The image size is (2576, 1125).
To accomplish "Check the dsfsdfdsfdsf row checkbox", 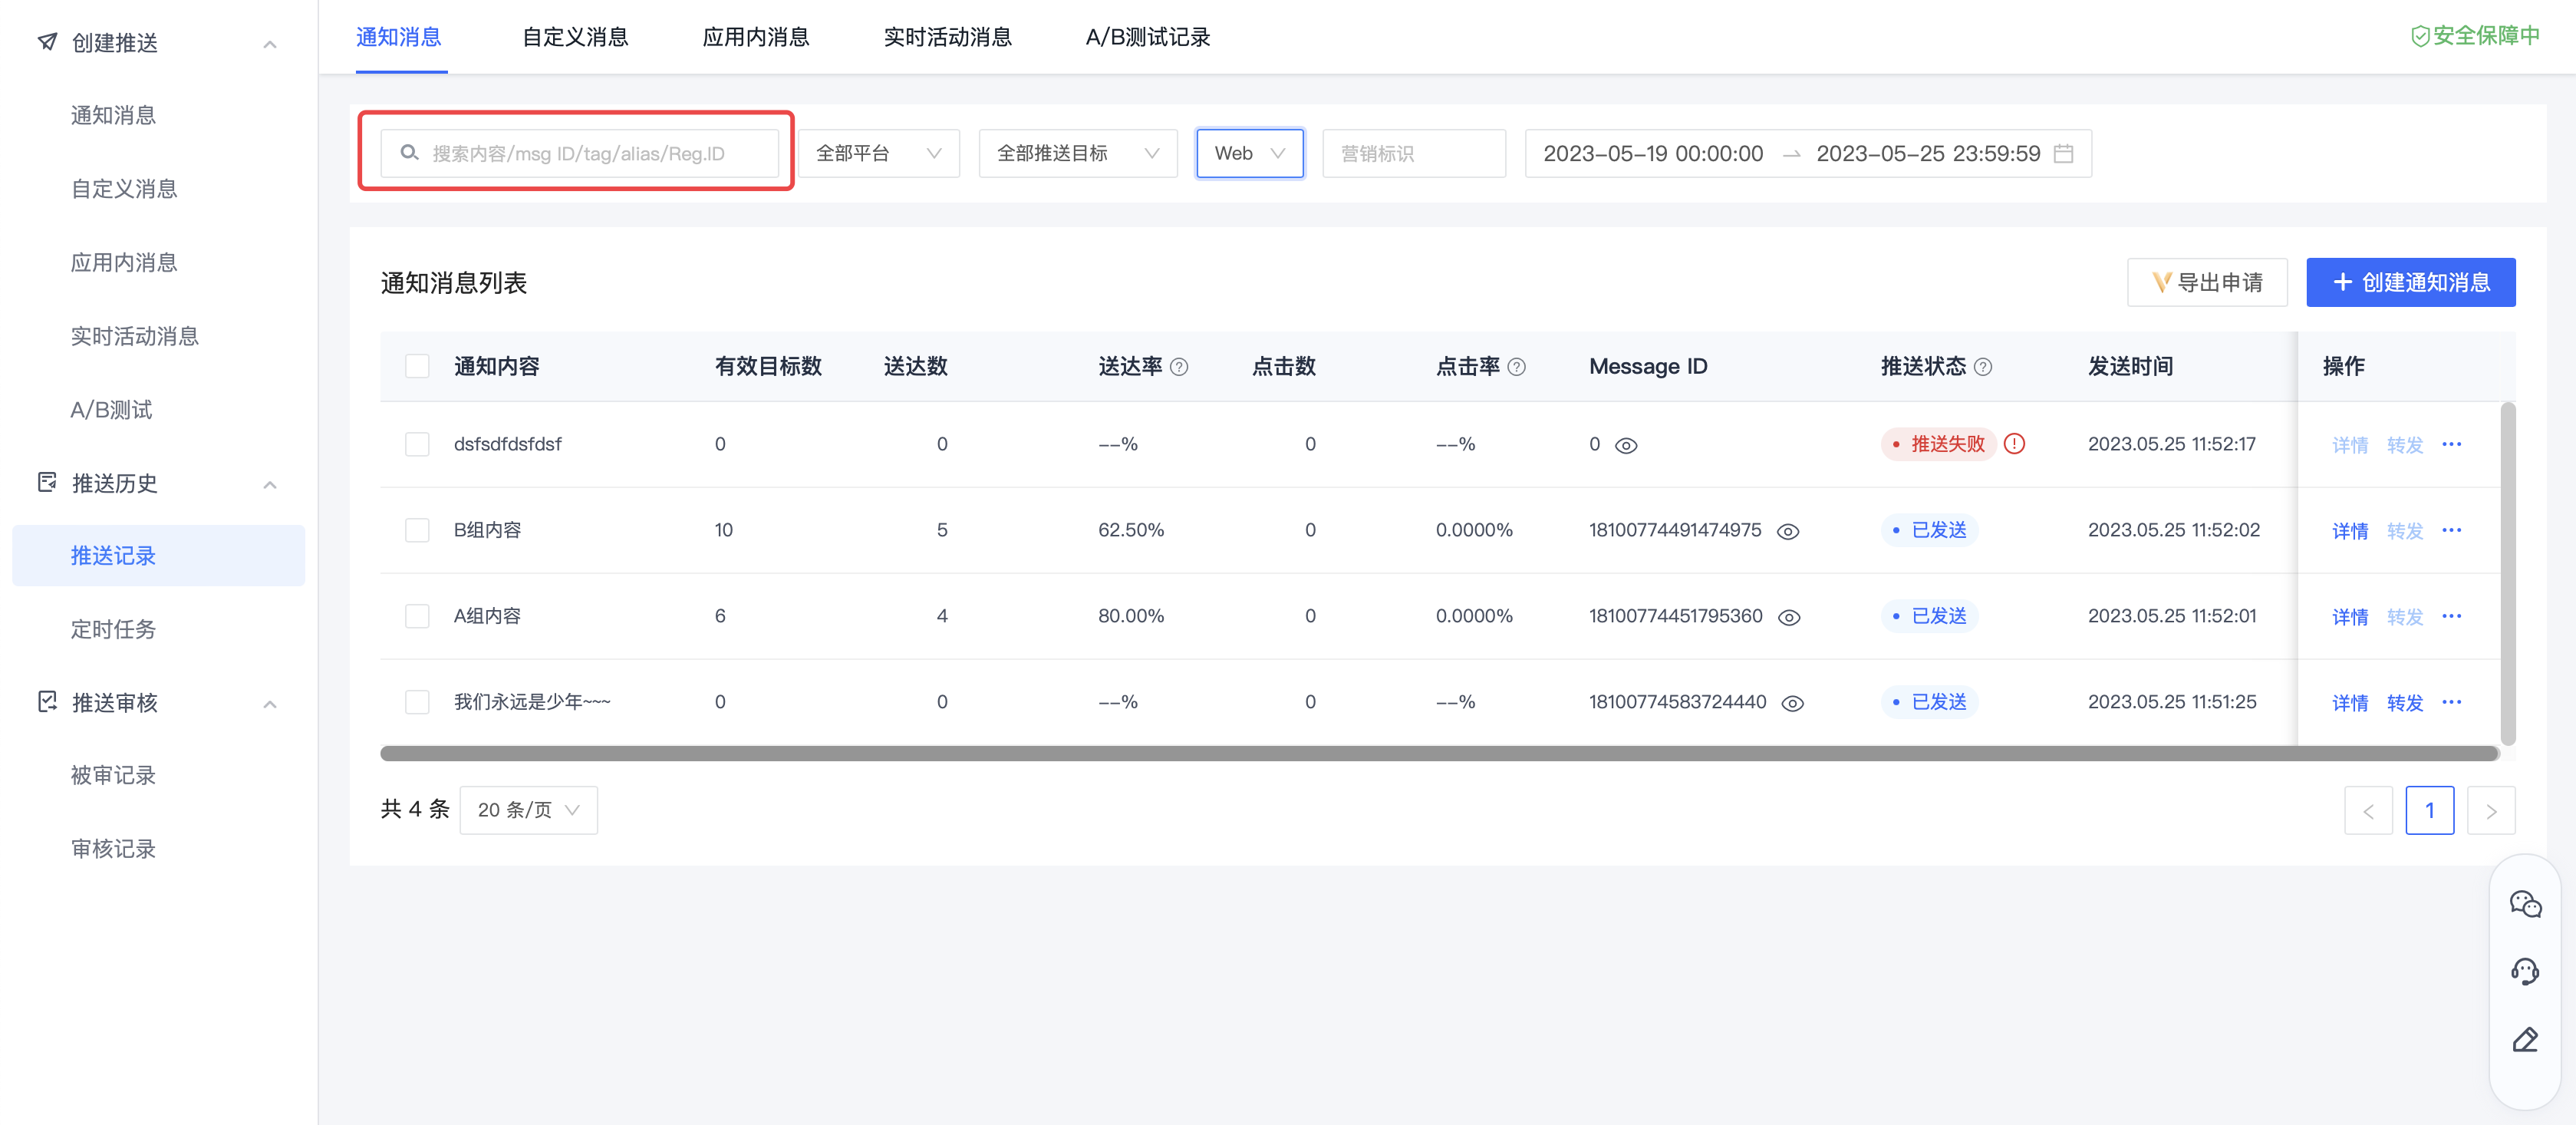I will 417,444.
